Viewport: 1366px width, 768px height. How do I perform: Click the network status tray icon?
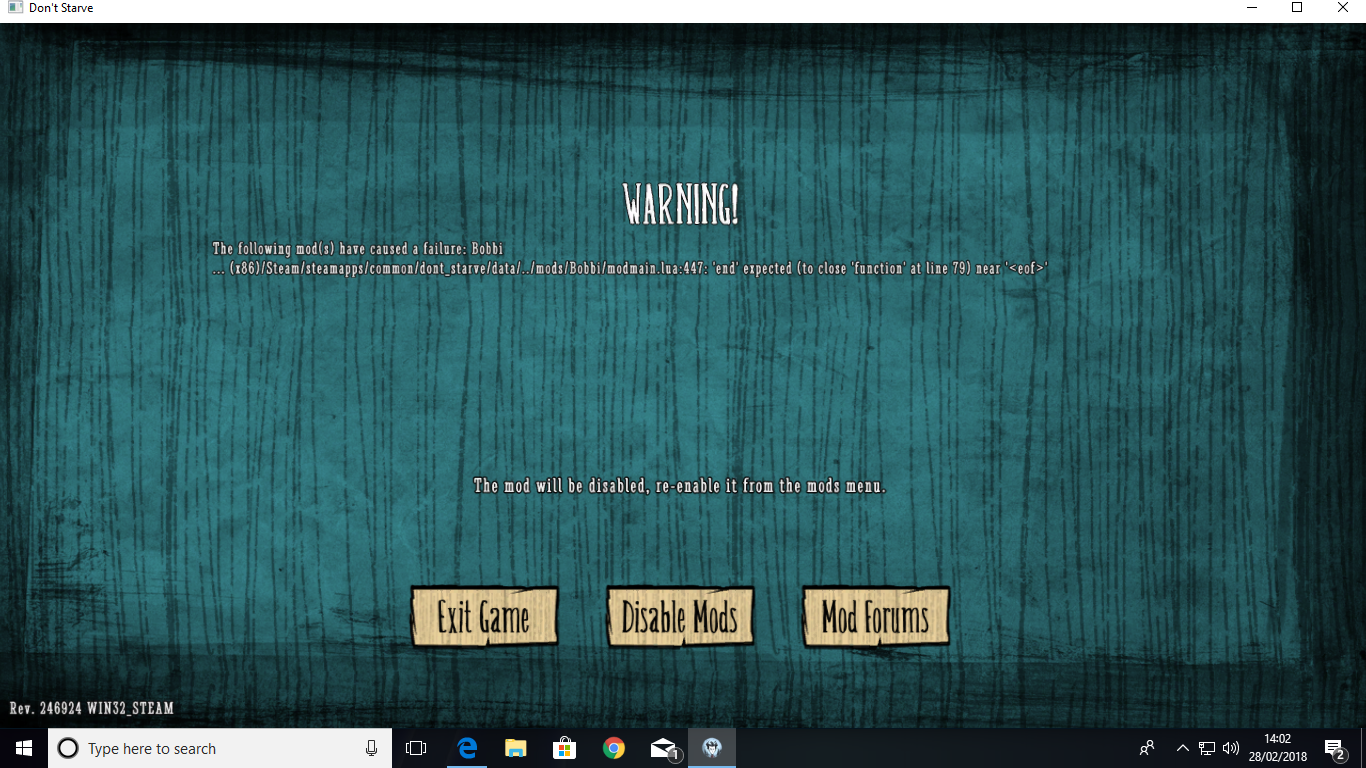(x=1207, y=748)
